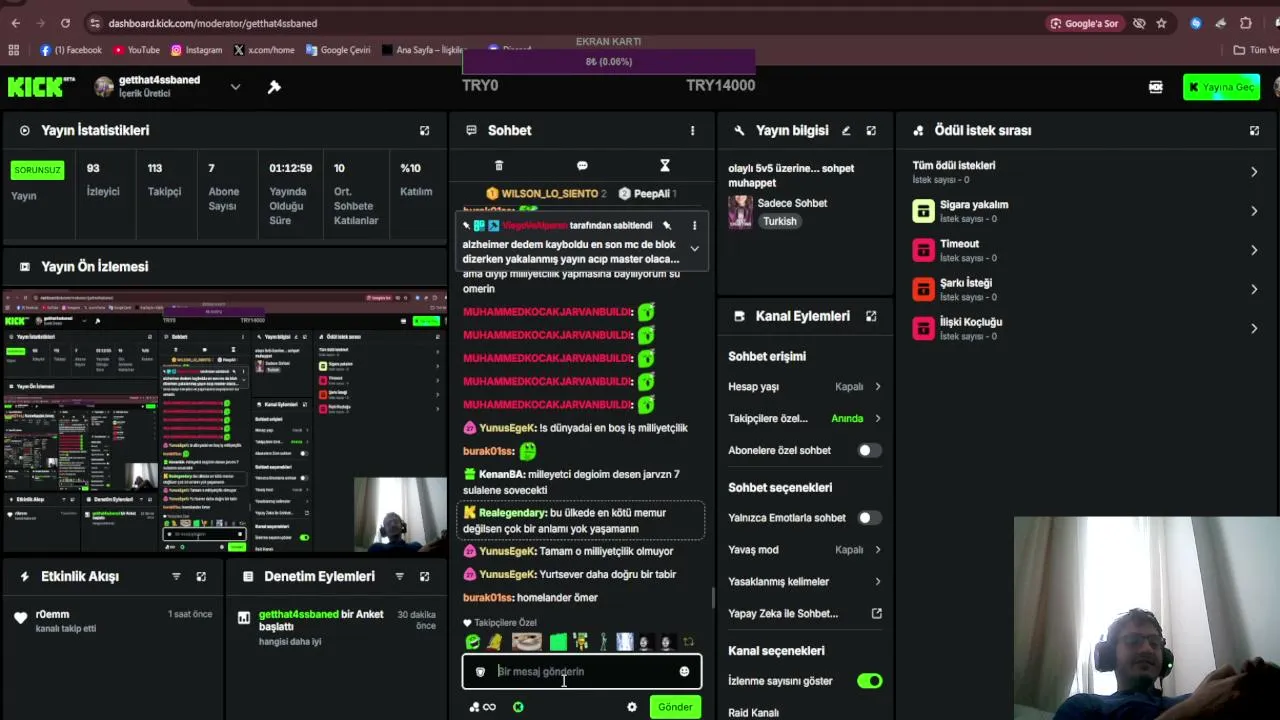Open the İlişki Koçluğu reward row arrow

coord(1254,328)
